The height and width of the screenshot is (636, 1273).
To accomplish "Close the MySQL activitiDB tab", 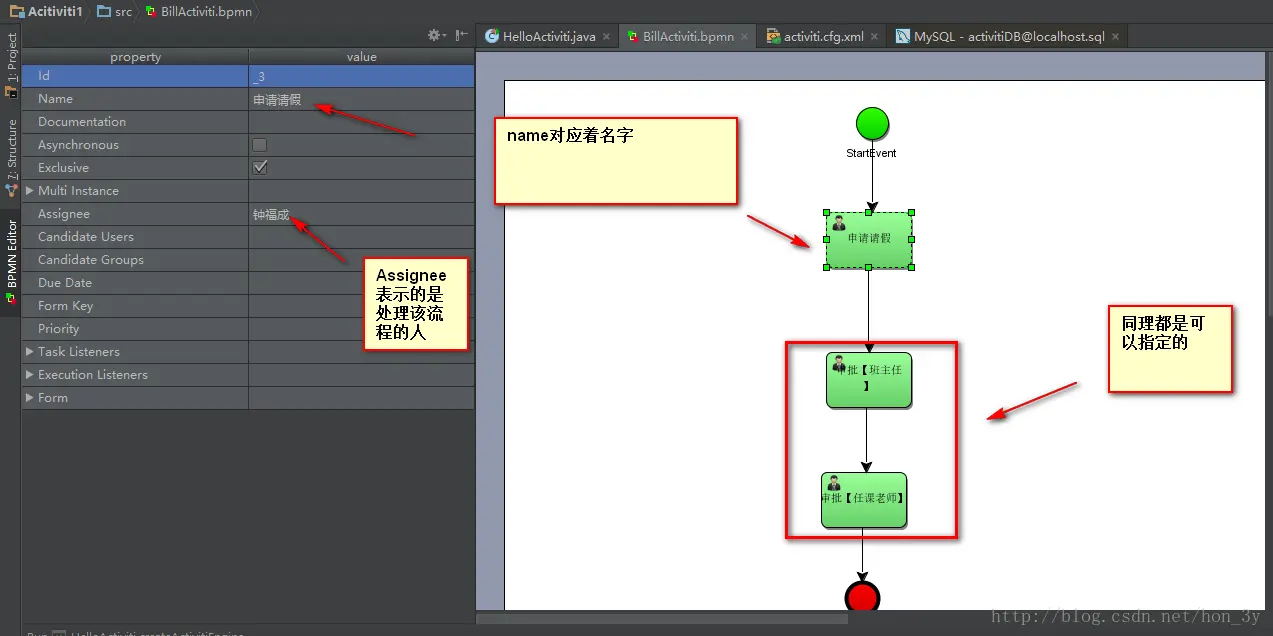I will coord(1116,36).
